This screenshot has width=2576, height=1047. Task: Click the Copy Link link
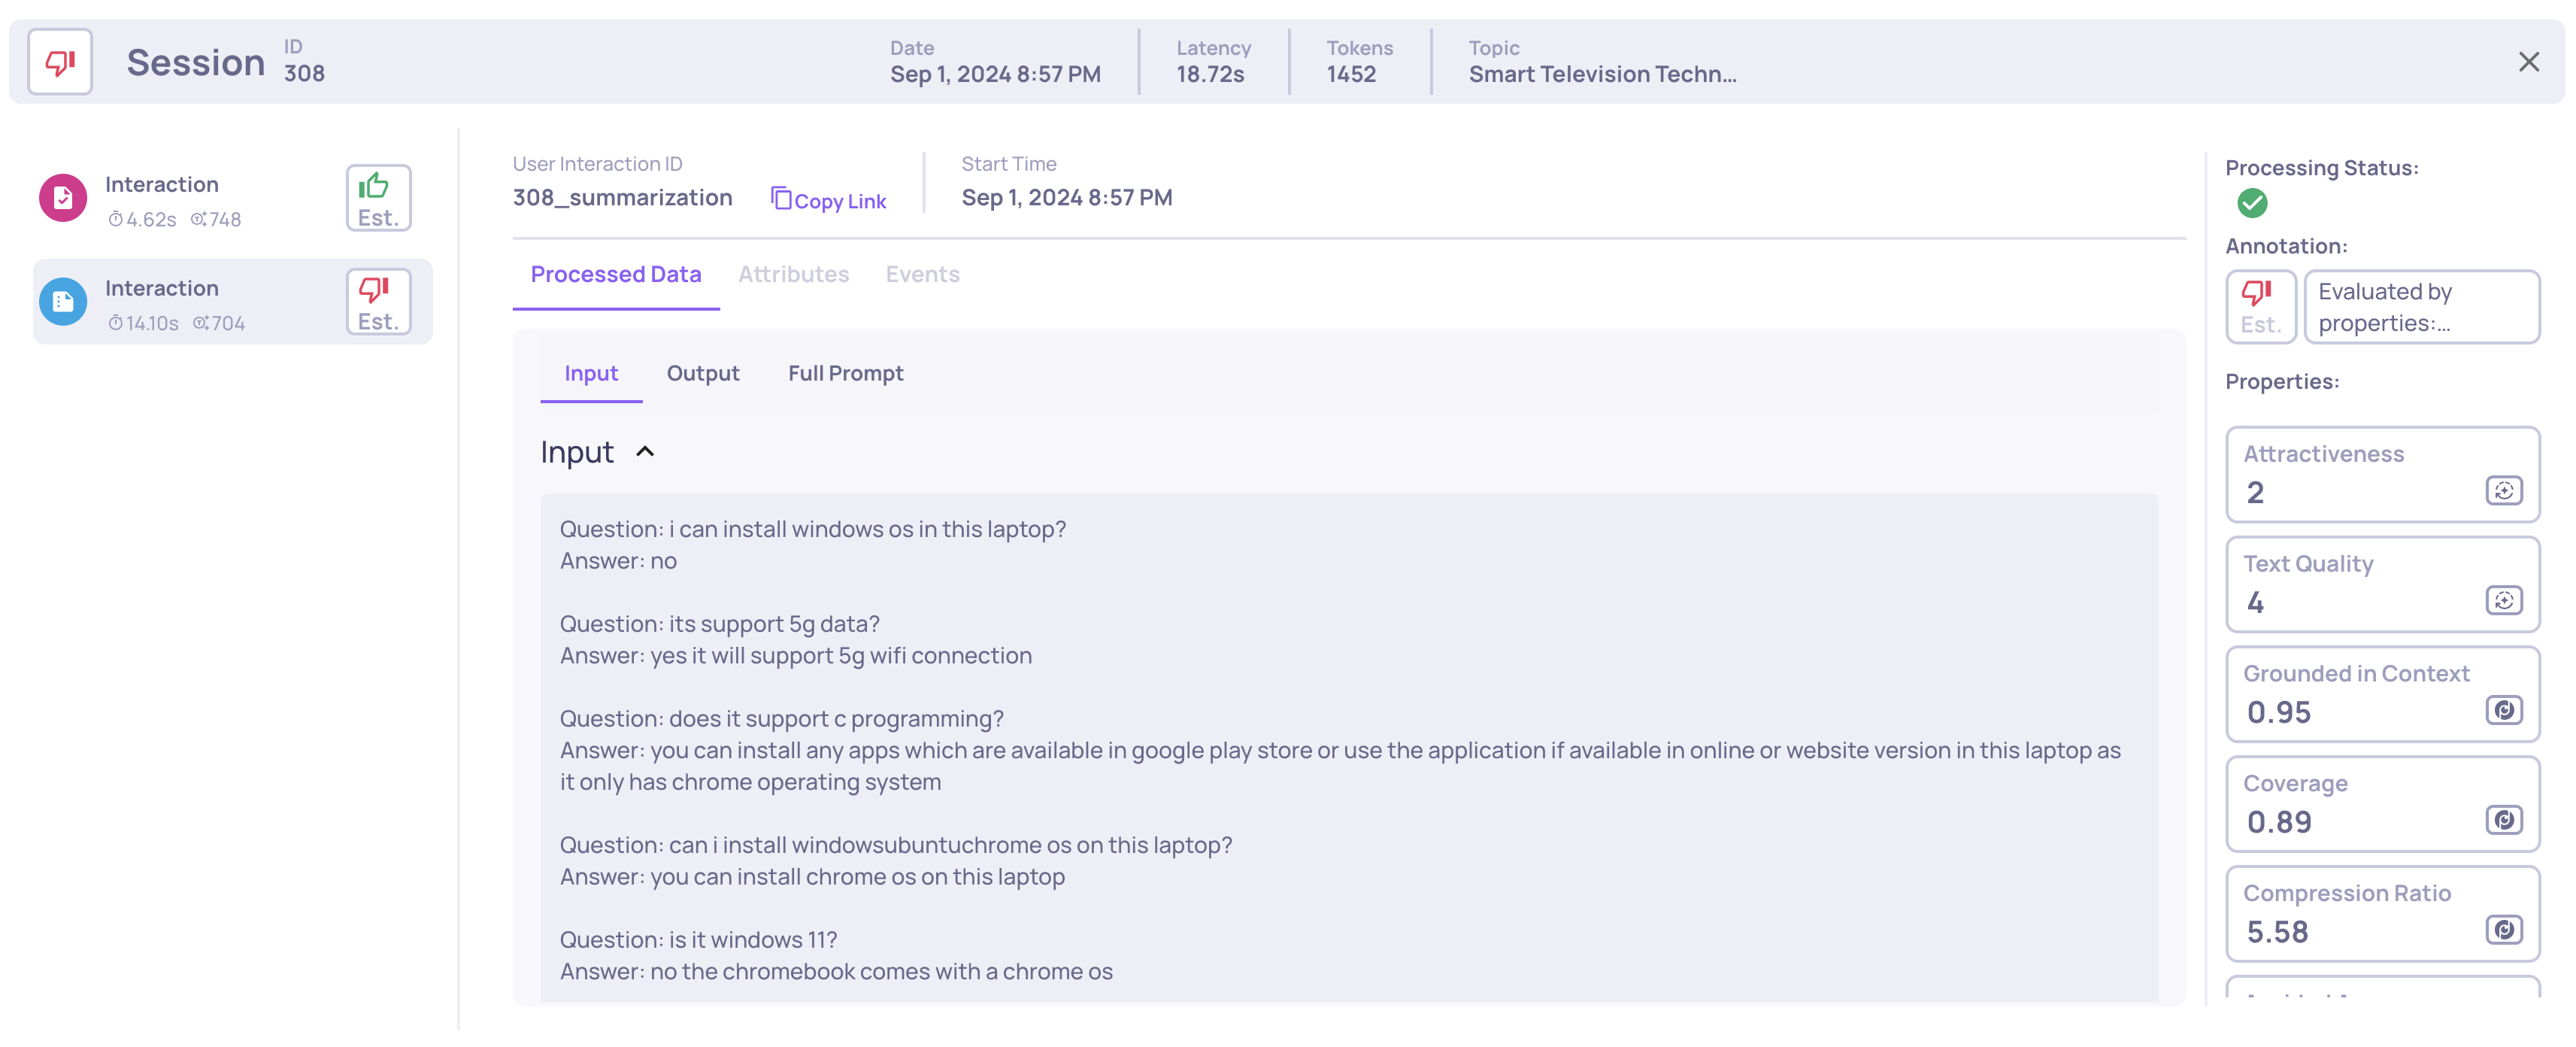pyautogui.click(x=828, y=201)
